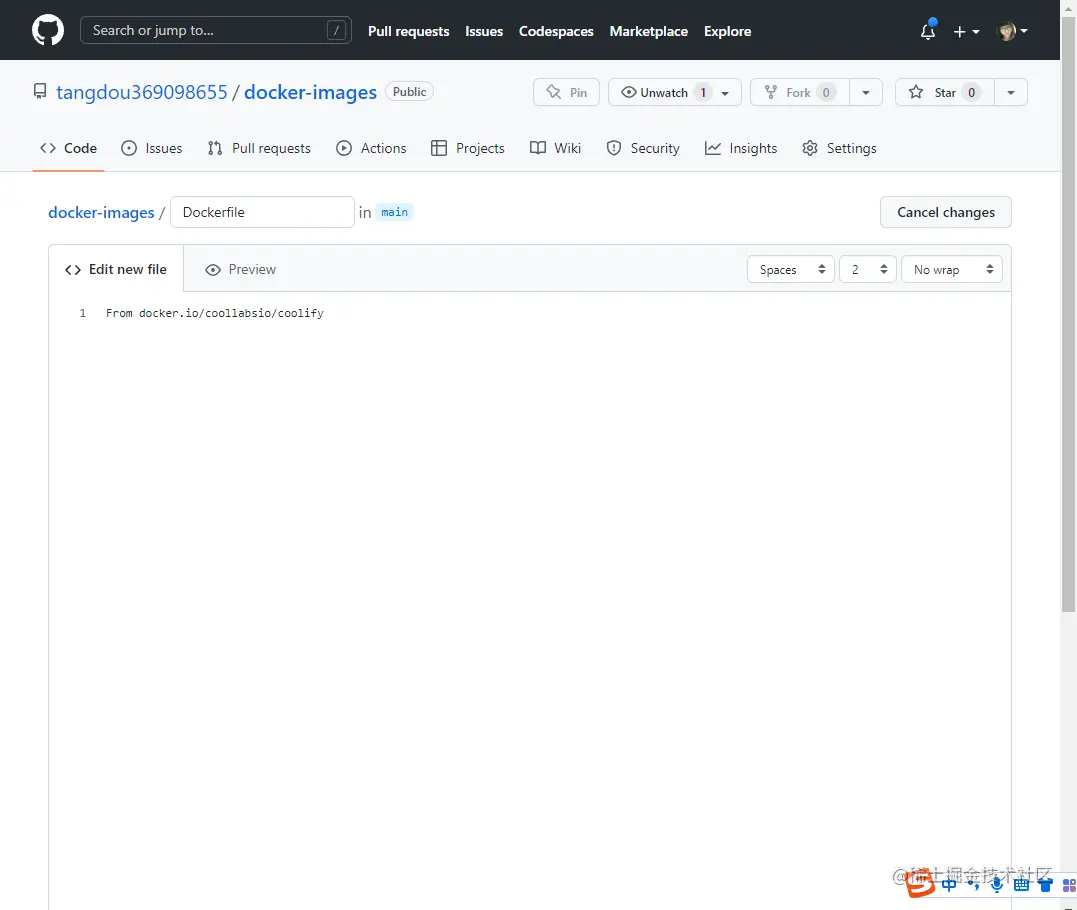Expand the Fork options arrow
Image resolution: width=1077 pixels, height=910 pixels.
[x=866, y=92]
